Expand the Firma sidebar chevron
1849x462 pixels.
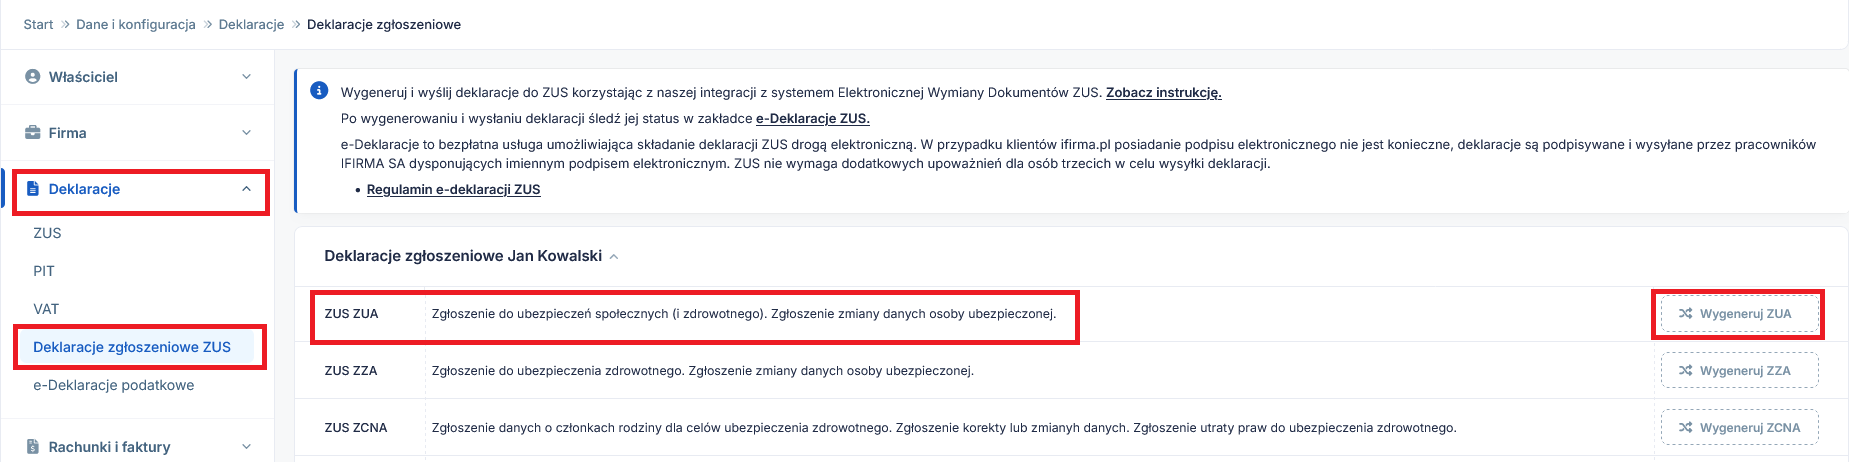coord(246,133)
